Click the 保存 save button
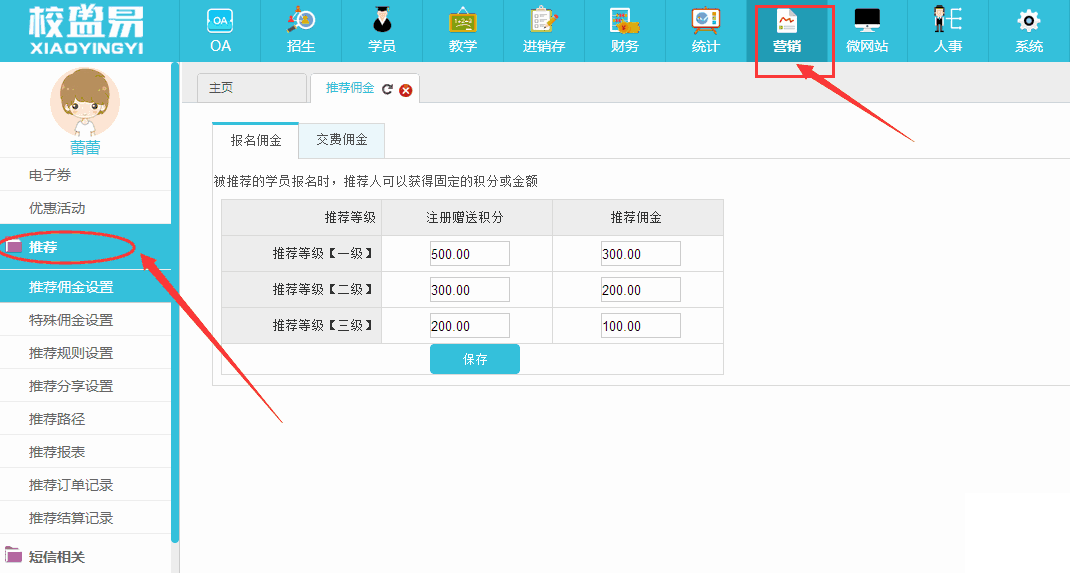The height and width of the screenshot is (573, 1070). (475, 359)
